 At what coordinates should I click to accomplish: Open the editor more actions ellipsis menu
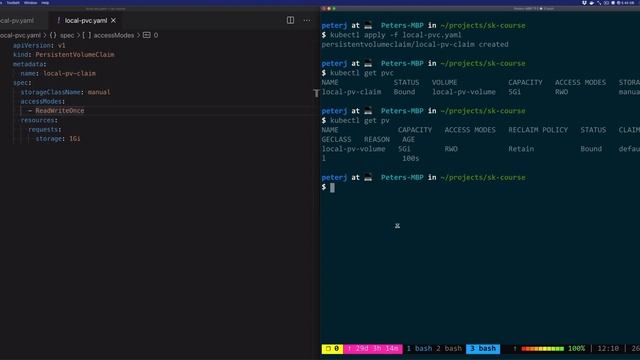coord(307,20)
